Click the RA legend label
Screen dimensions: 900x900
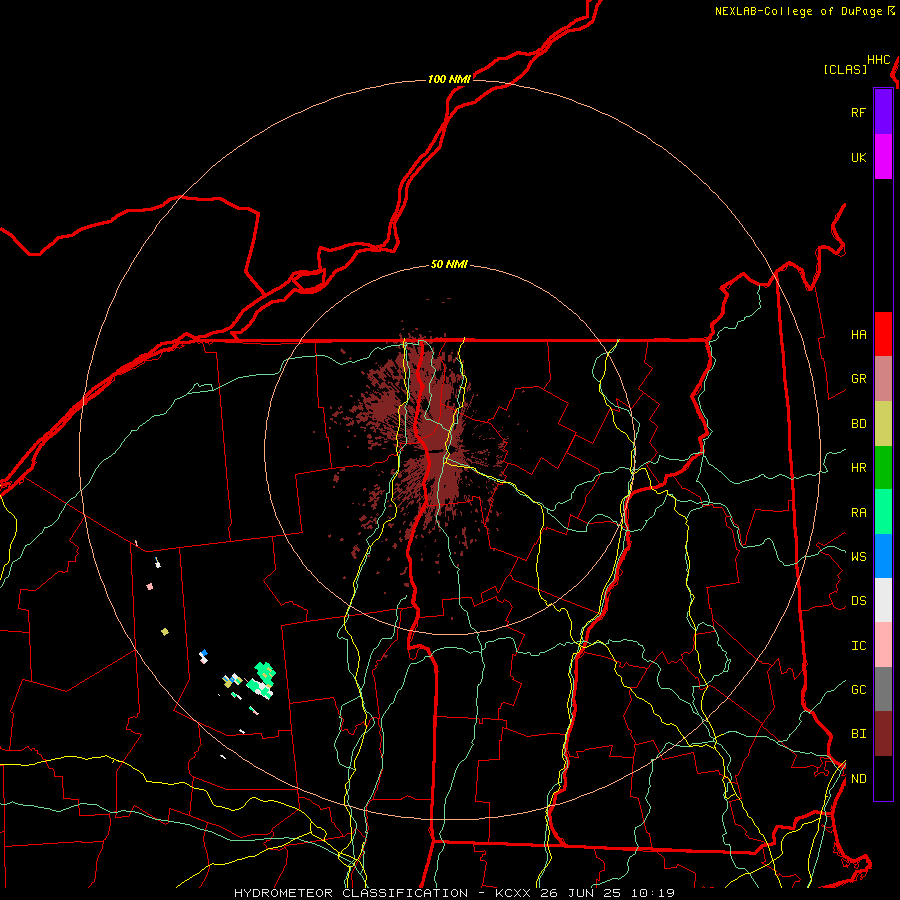pos(858,512)
